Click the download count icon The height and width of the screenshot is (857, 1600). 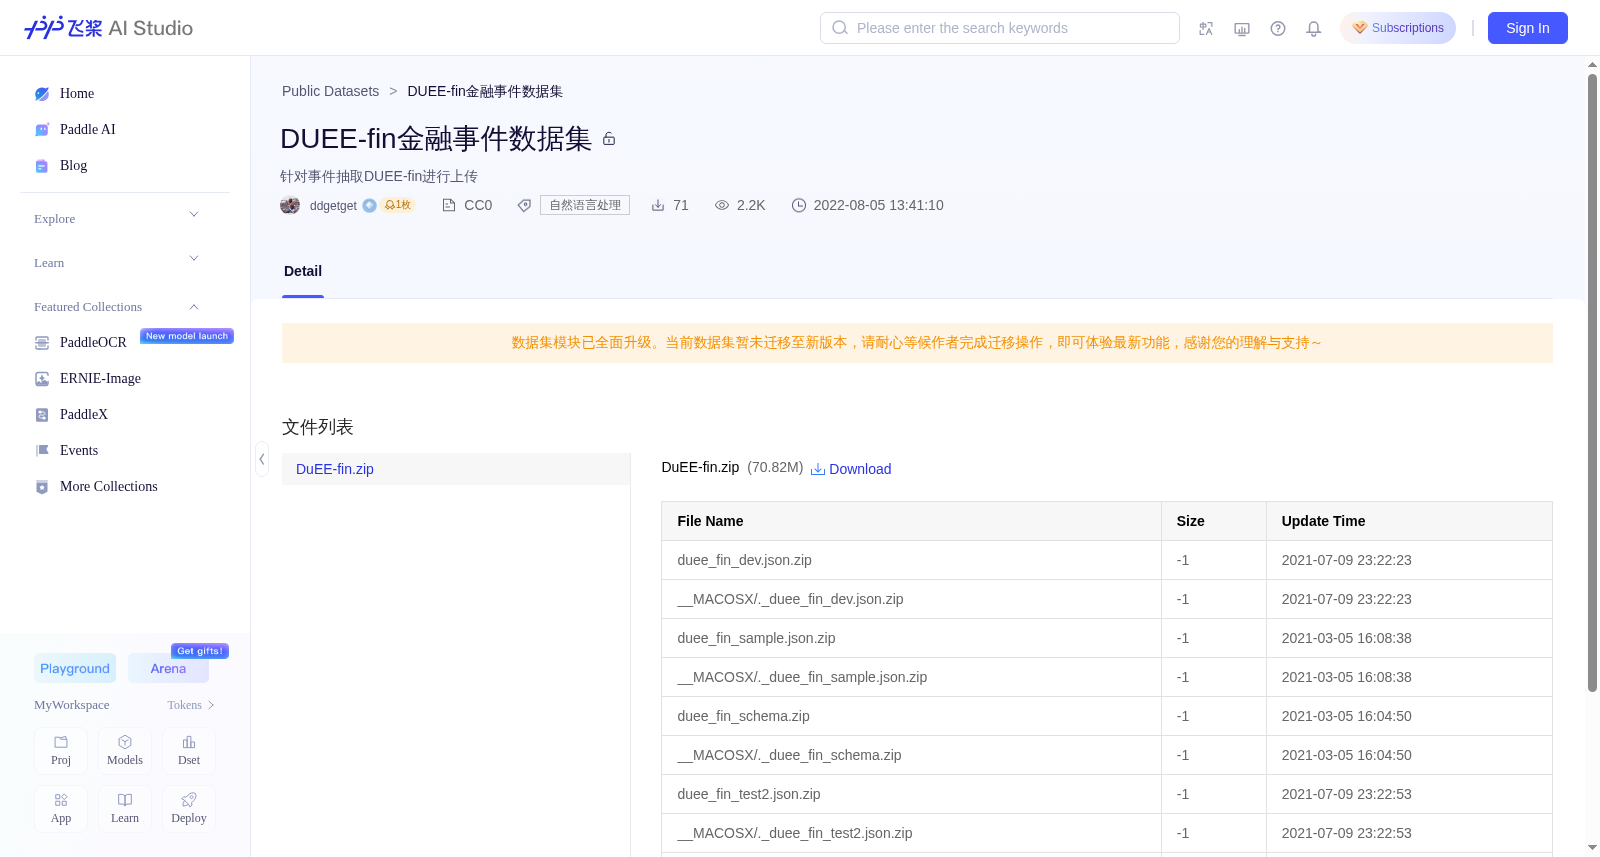pyautogui.click(x=658, y=205)
